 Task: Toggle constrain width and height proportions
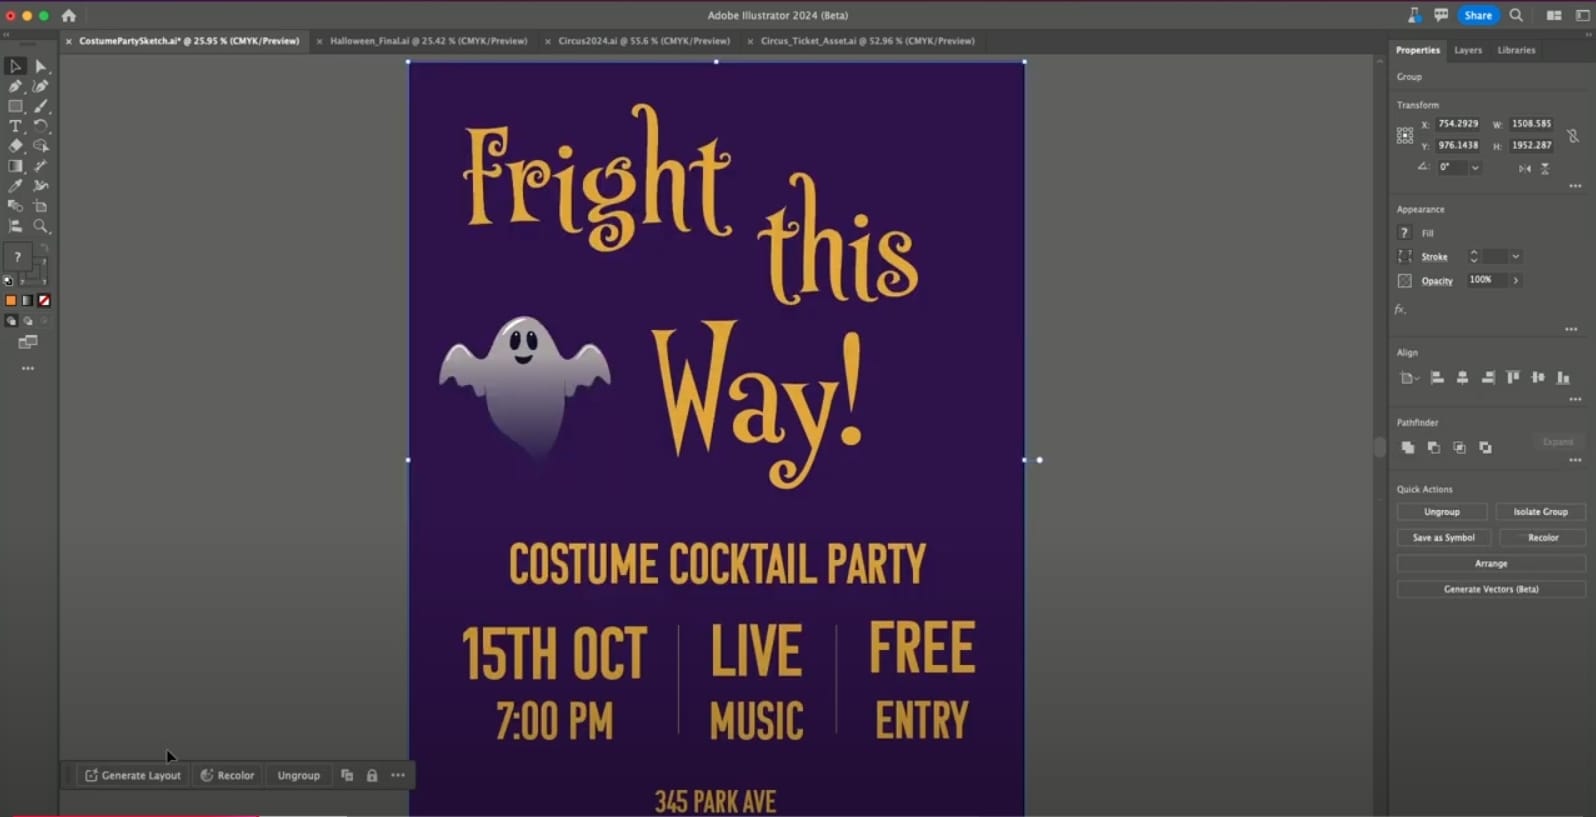point(1573,135)
